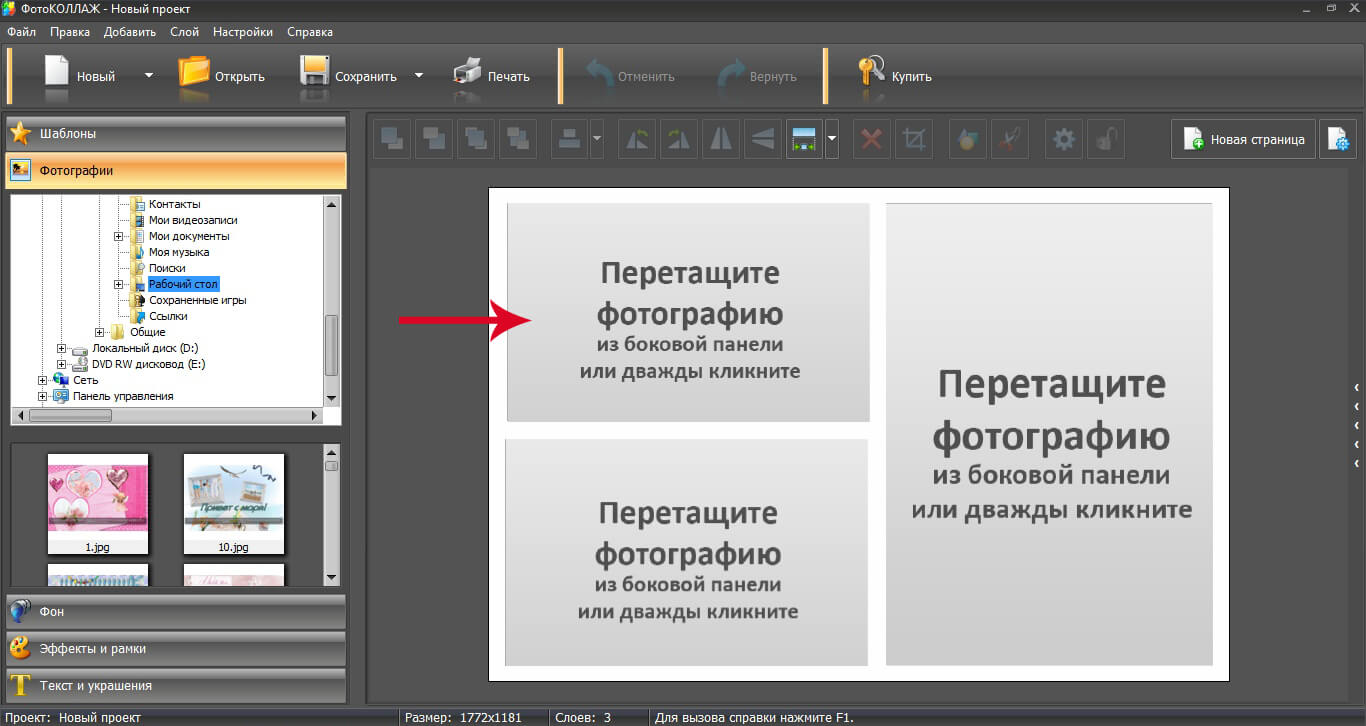Click the Печать print button
This screenshot has width=1366, height=726.
pos(490,75)
